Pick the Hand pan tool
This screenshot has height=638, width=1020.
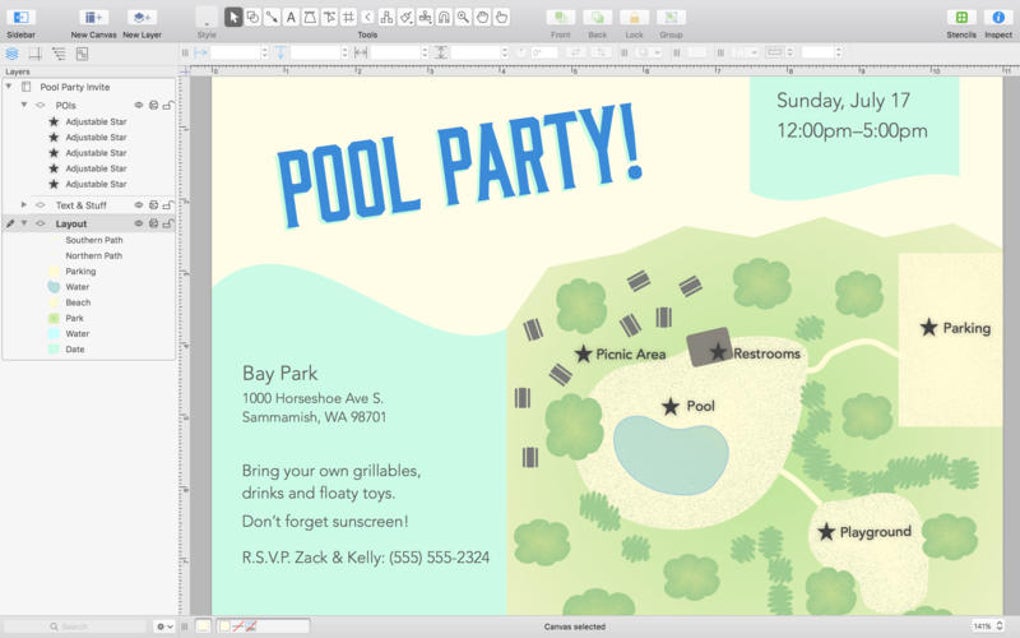click(x=482, y=17)
